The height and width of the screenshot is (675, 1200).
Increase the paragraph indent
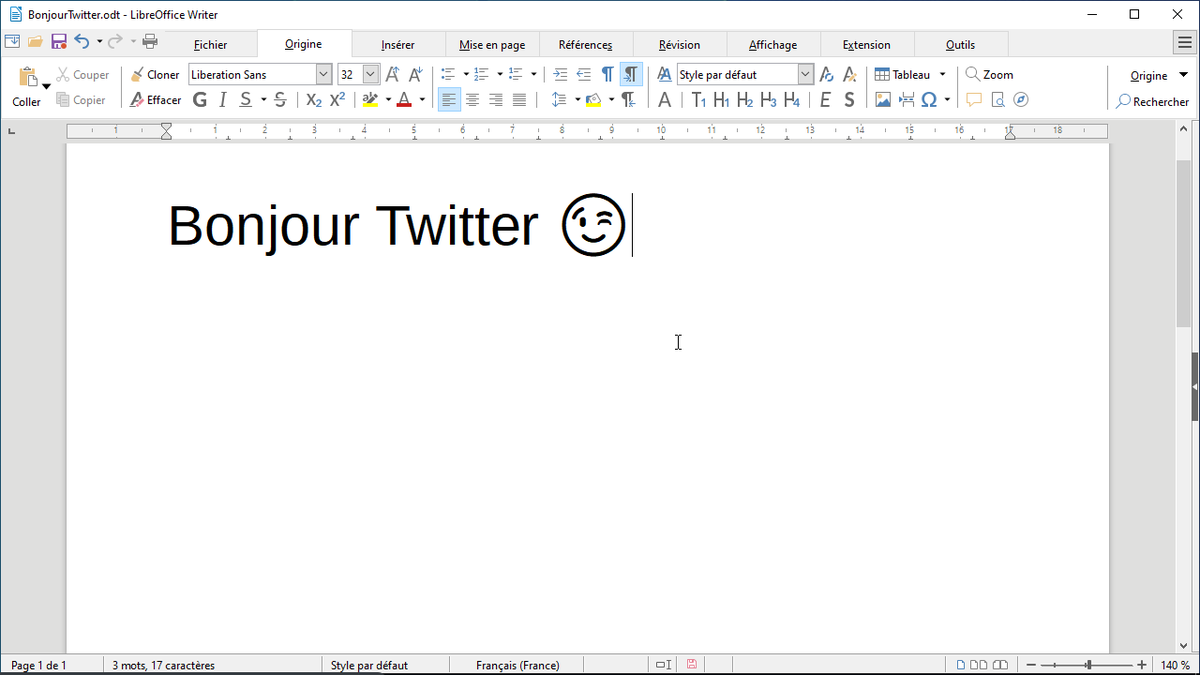[x=560, y=75]
